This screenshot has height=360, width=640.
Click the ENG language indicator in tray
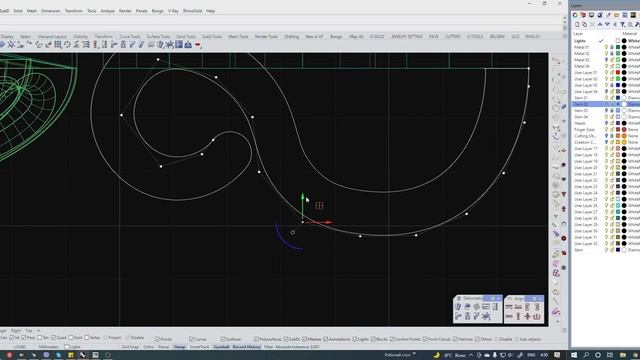531,355
